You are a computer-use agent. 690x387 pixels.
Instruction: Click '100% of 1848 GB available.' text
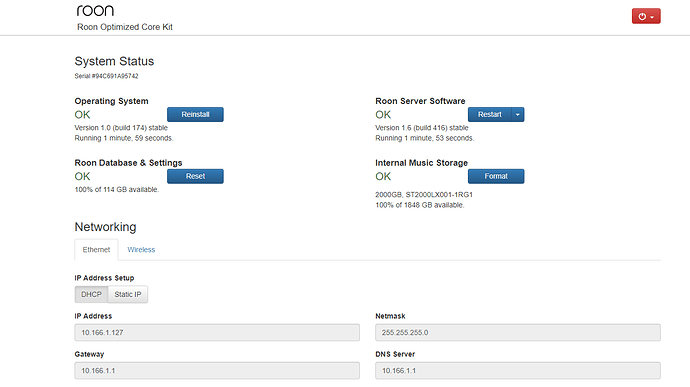[419, 205]
